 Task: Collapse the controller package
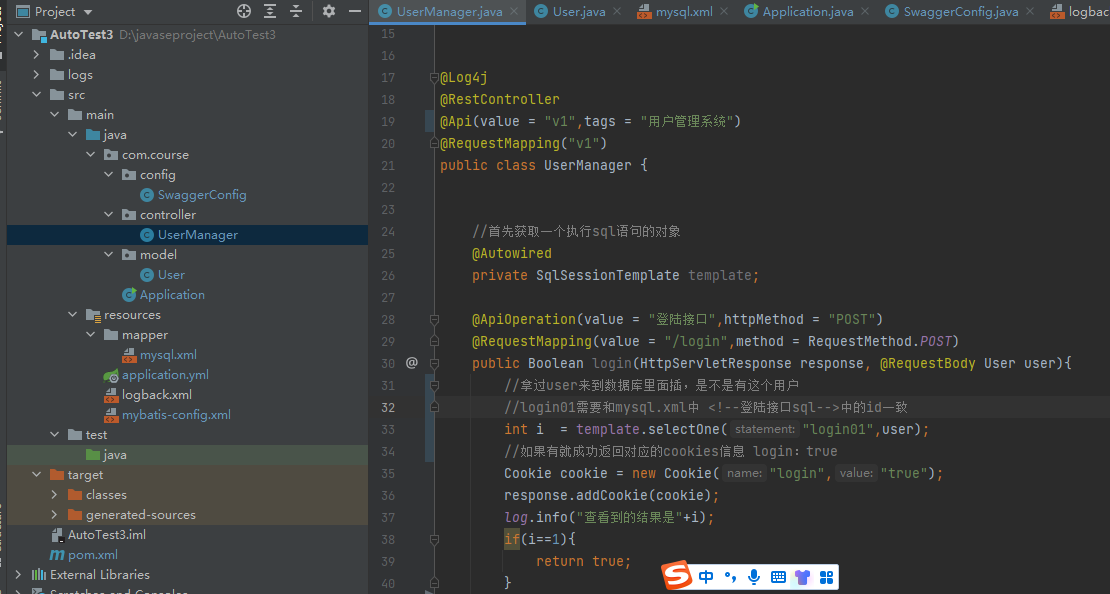coord(108,215)
